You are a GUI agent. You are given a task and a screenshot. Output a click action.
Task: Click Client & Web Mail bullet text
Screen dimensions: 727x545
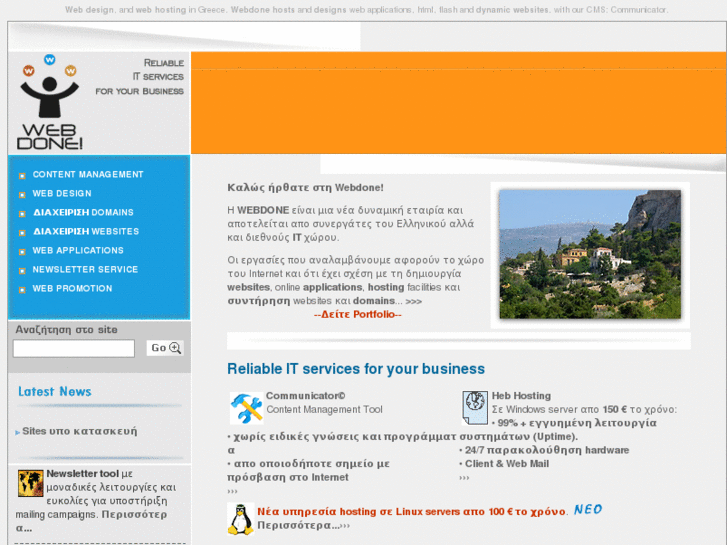pyautogui.click(x=507, y=464)
